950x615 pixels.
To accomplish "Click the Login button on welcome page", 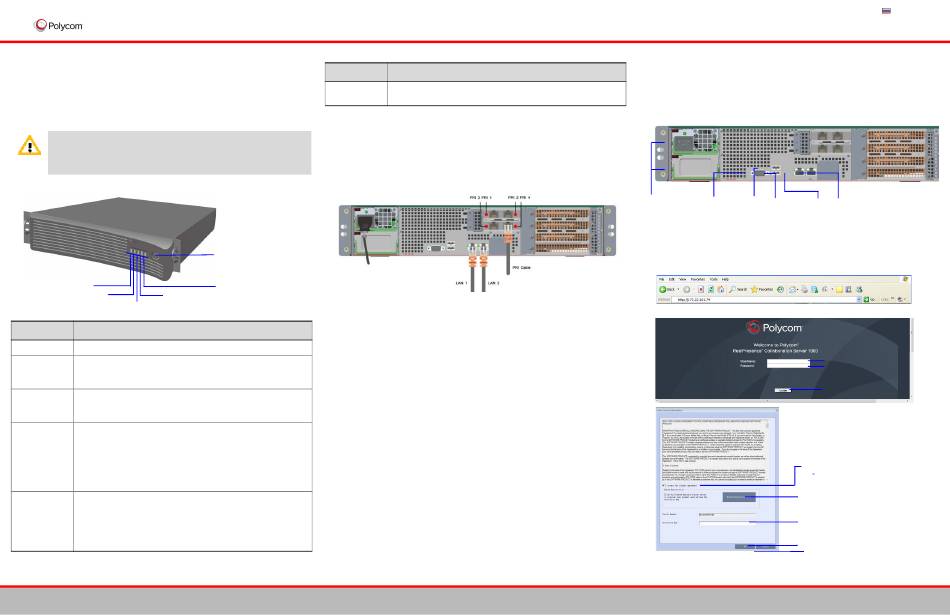I will pos(782,389).
